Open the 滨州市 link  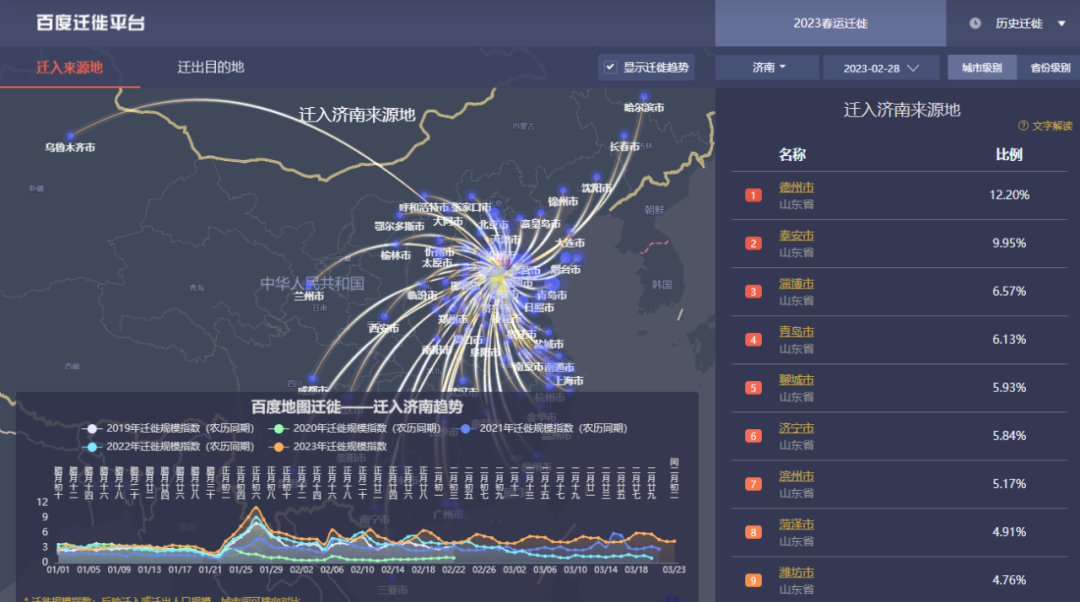[x=796, y=477]
